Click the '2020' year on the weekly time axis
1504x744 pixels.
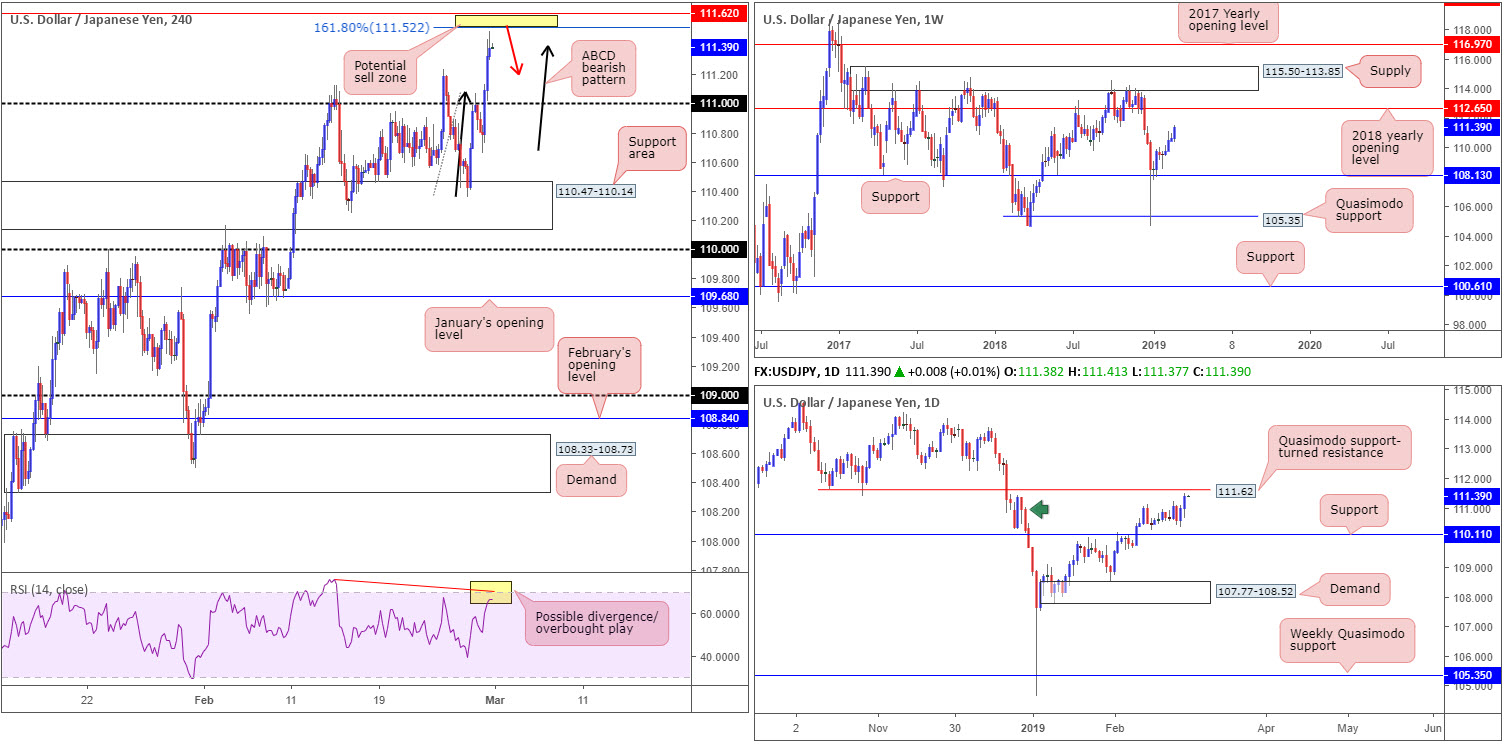1309,343
